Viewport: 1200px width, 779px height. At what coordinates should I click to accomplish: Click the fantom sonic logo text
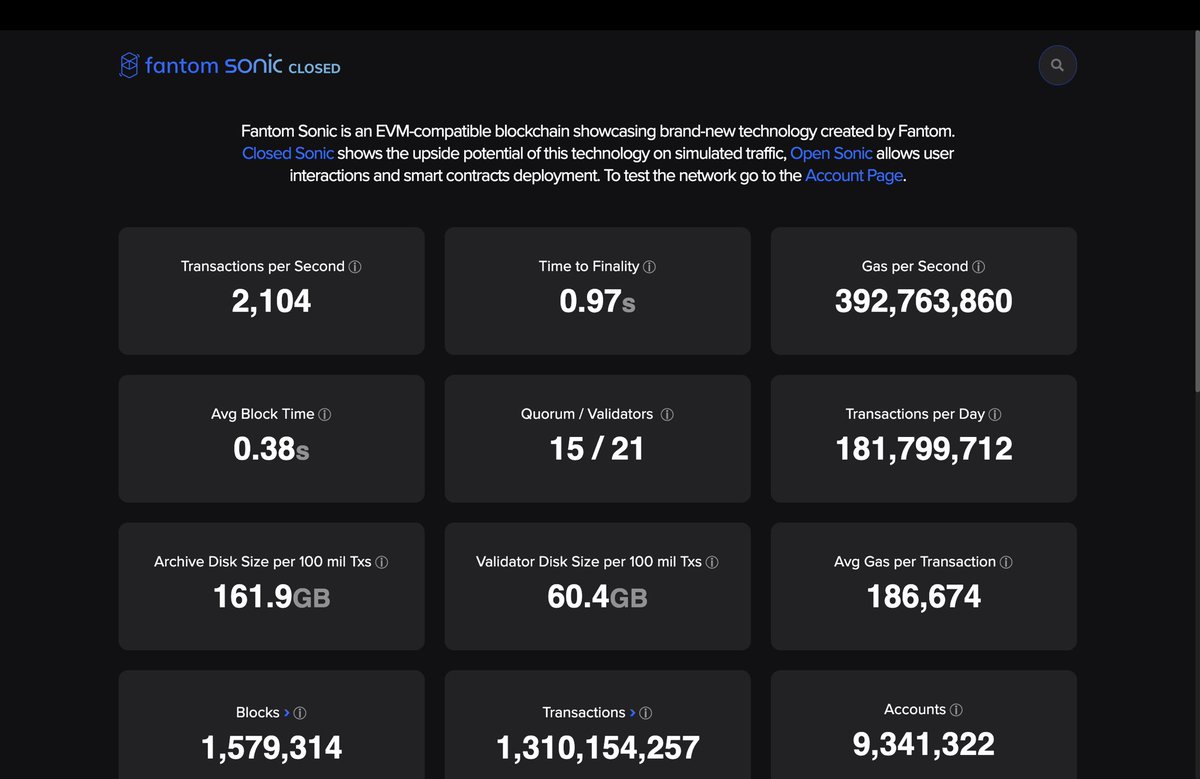214,66
